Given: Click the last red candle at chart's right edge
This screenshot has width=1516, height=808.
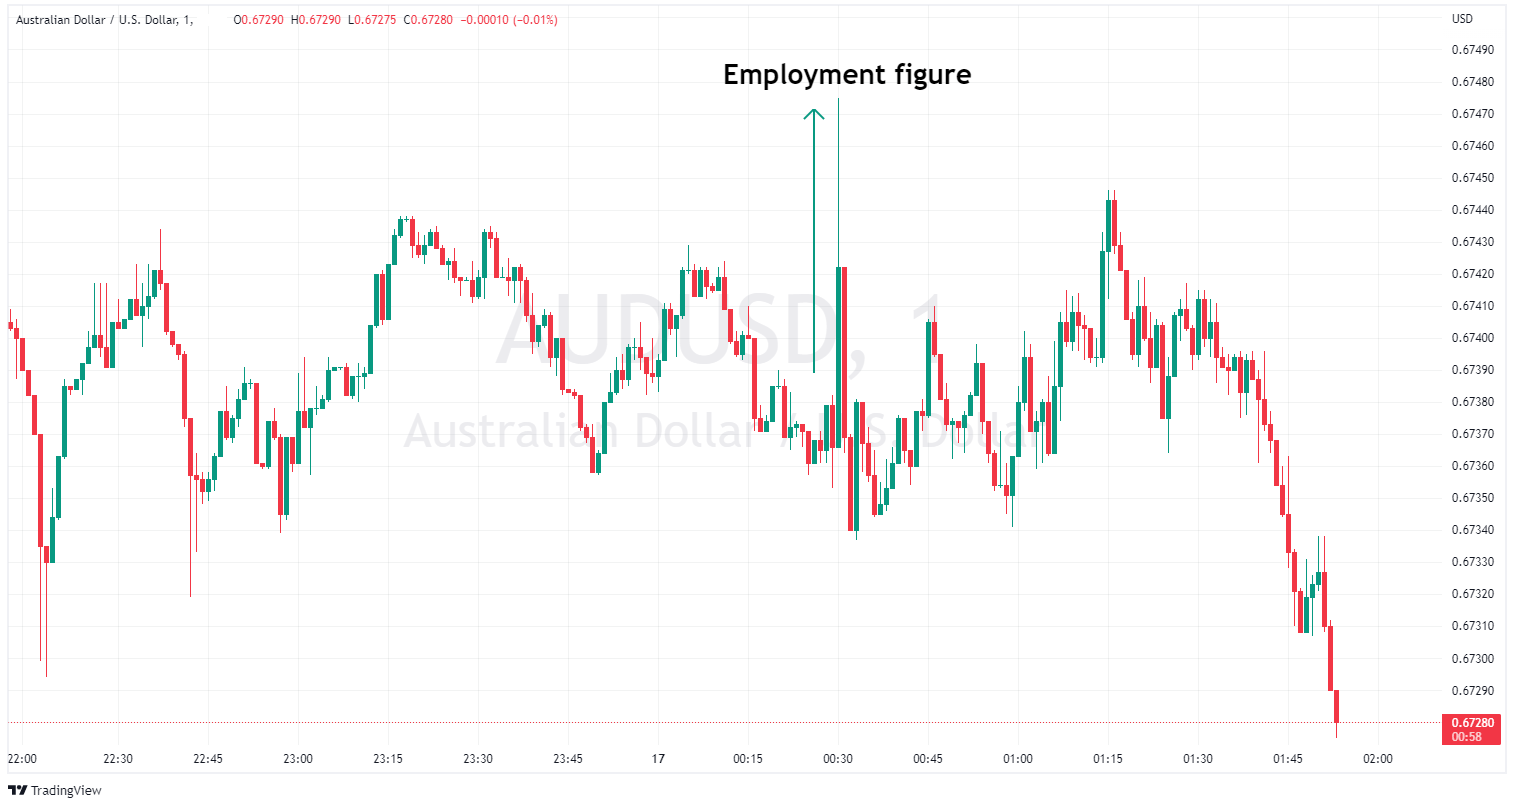Looking at the screenshot, I should [x=1336, y=706].
